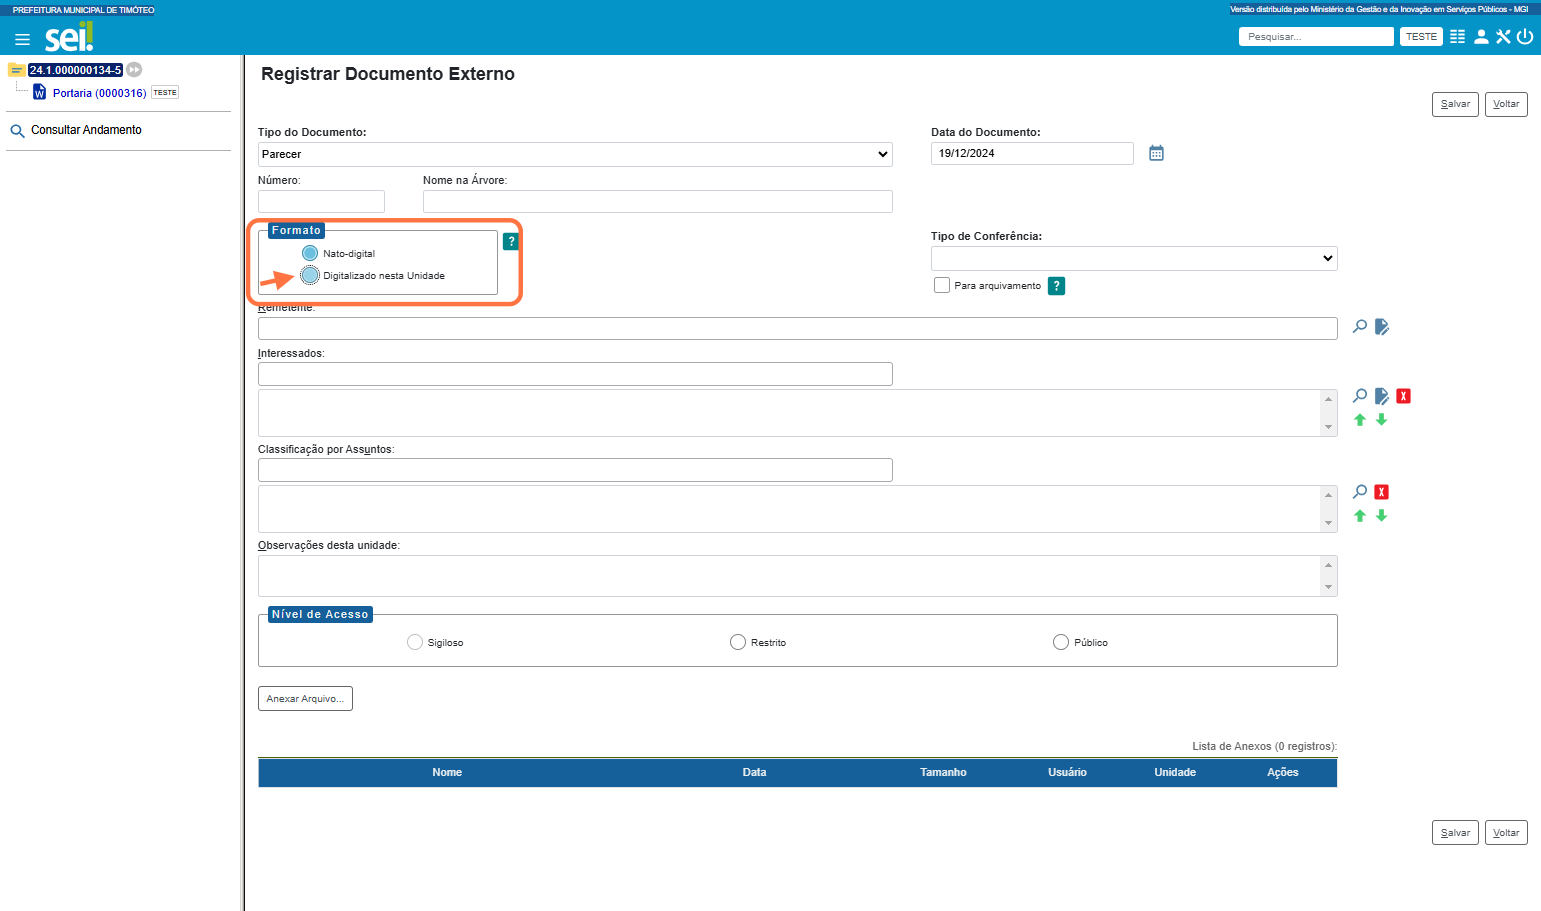Expand the Tipo de Conferência dropdown
Image resolution: width=1541 pixels, height=911 pixels.
pos(1134,258)
